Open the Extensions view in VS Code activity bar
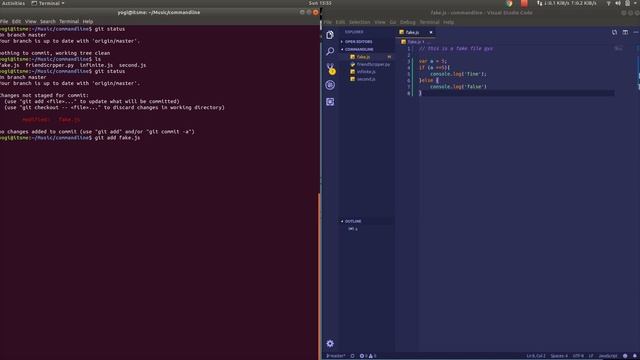This screenshot has height=360, width=640. (x=330, y=102)
